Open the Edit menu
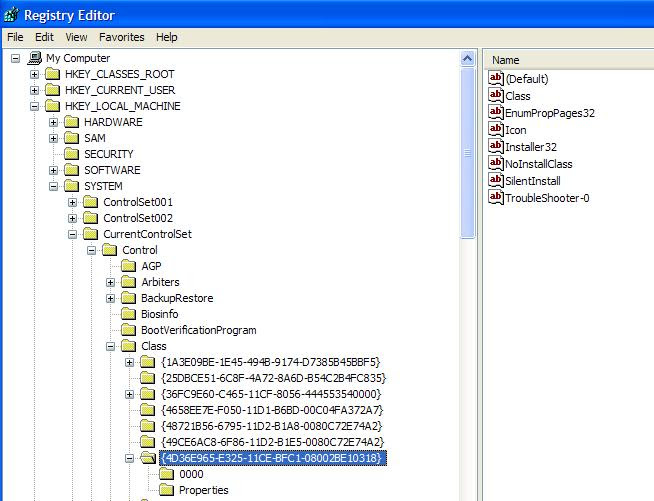Viewport: 654px width, 501px height. [x=44, y=37]
